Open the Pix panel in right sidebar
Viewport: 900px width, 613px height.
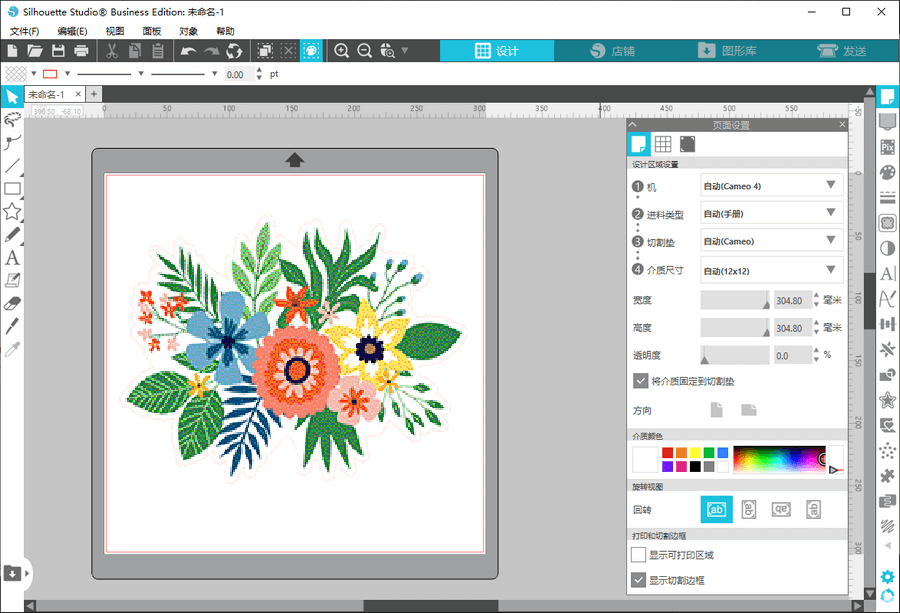[887, 147]
